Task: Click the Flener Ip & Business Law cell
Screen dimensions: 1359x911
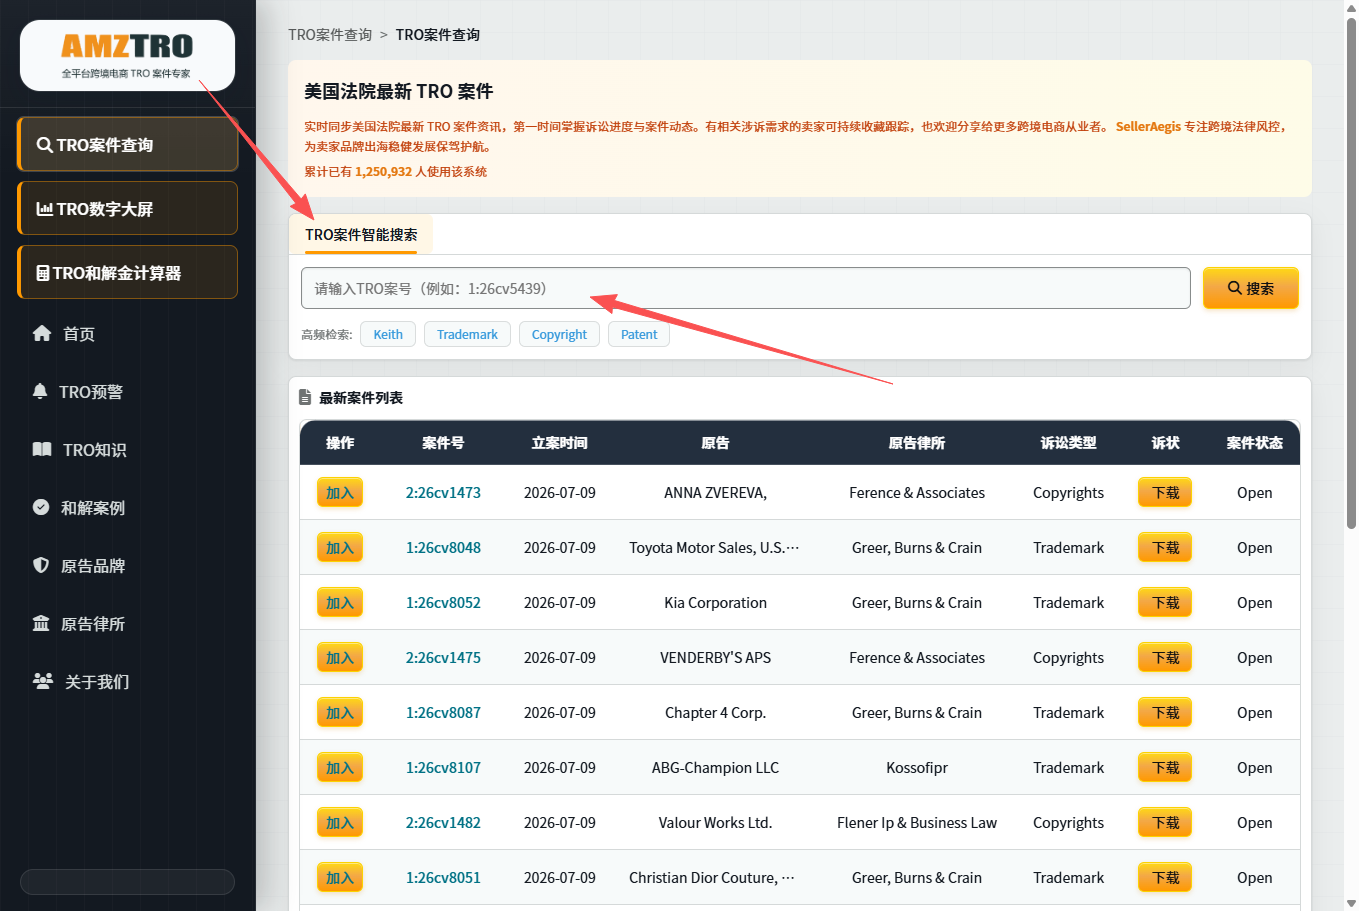Action: [917, 823]
